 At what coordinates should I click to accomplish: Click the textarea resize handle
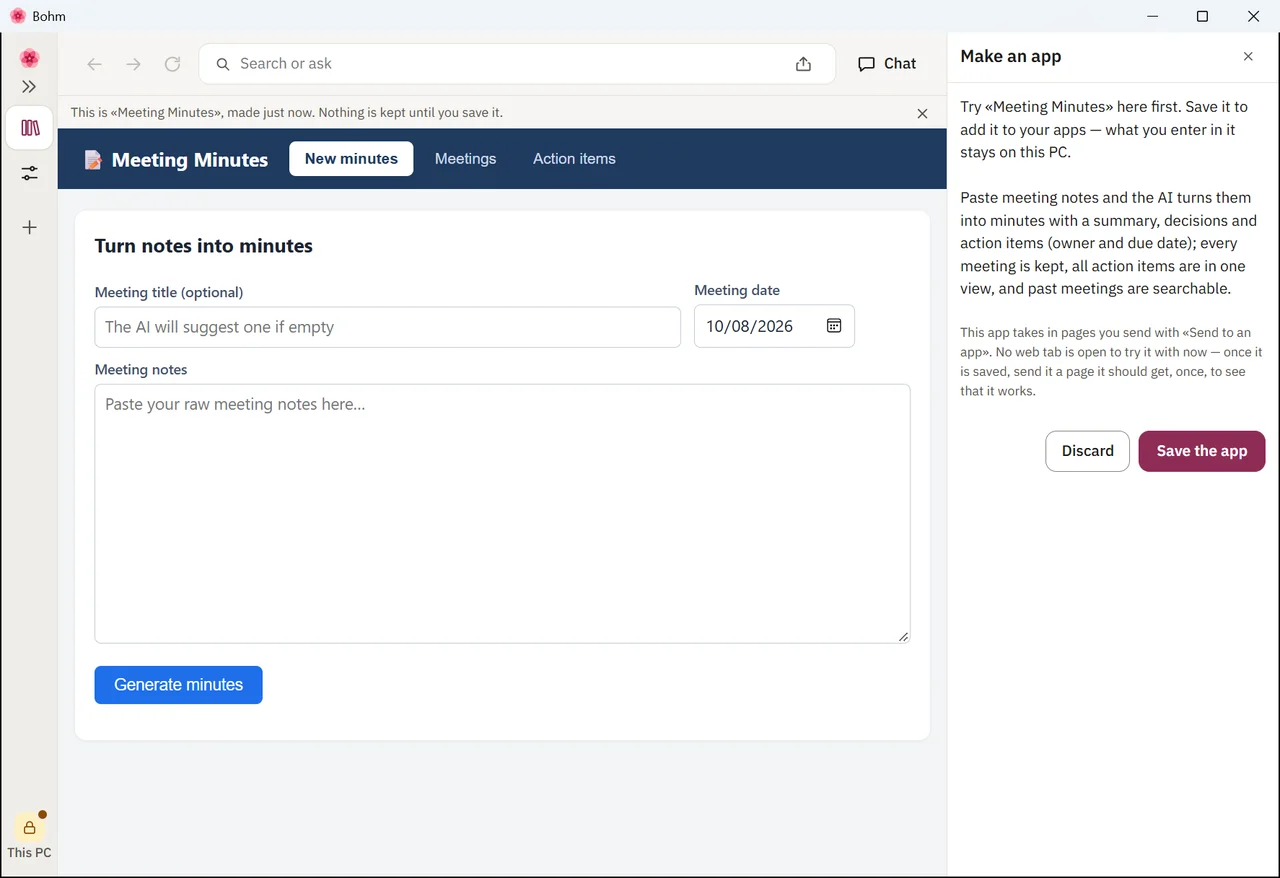tap(903, 636)
